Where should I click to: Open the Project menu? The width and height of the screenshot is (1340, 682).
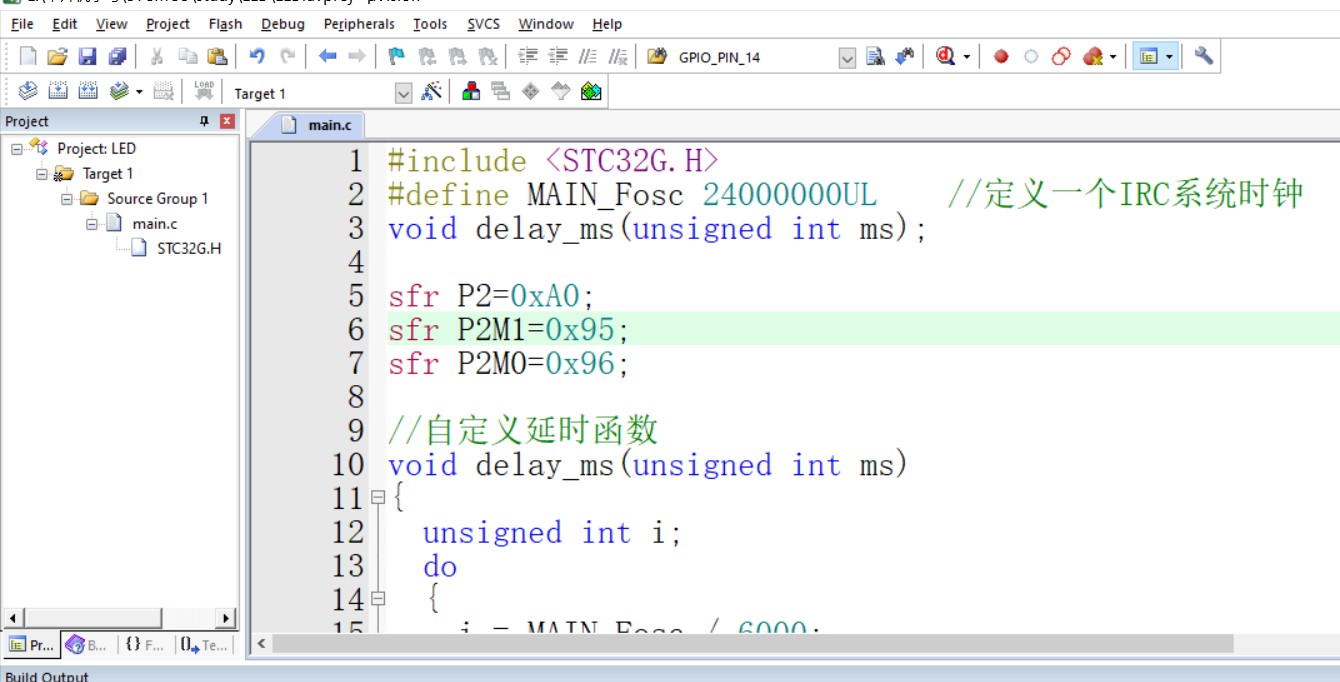168,23
